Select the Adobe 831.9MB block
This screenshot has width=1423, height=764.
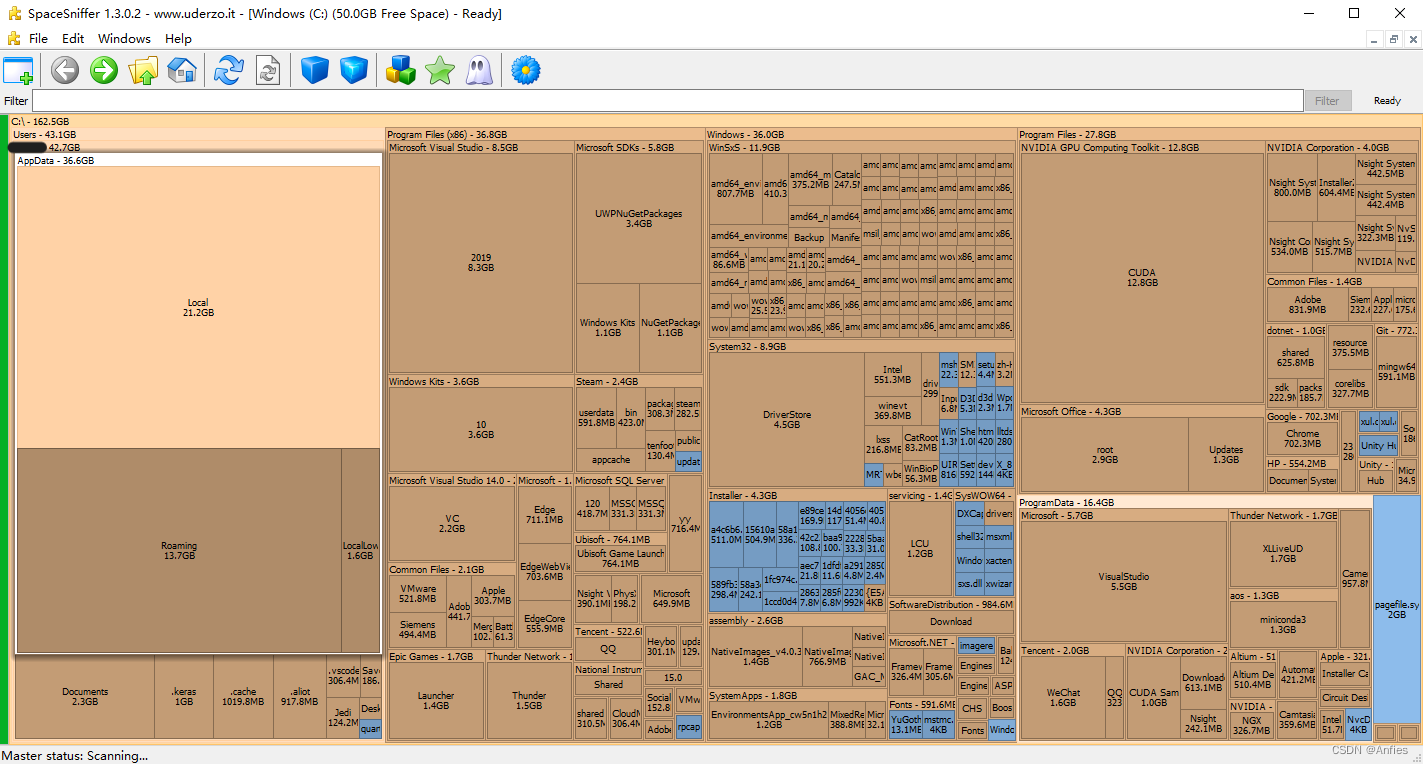(1308, 304)
